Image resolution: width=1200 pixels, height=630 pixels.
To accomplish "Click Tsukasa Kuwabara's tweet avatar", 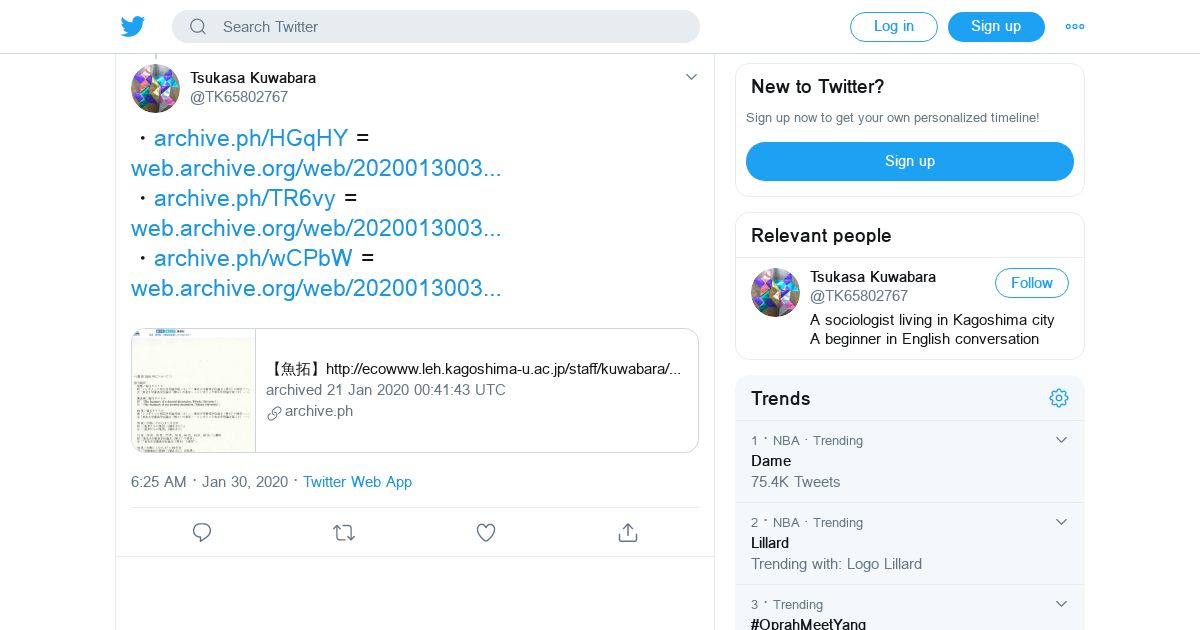I will click(155, 88).
